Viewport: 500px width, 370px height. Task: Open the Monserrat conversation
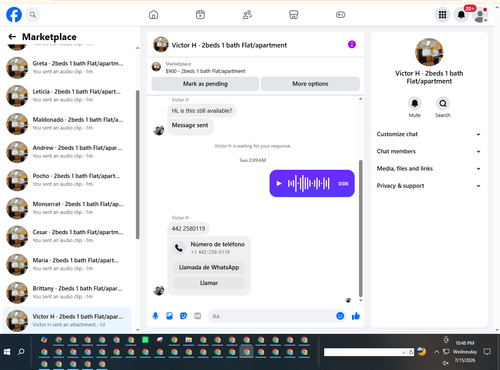[x=67, y=208]
